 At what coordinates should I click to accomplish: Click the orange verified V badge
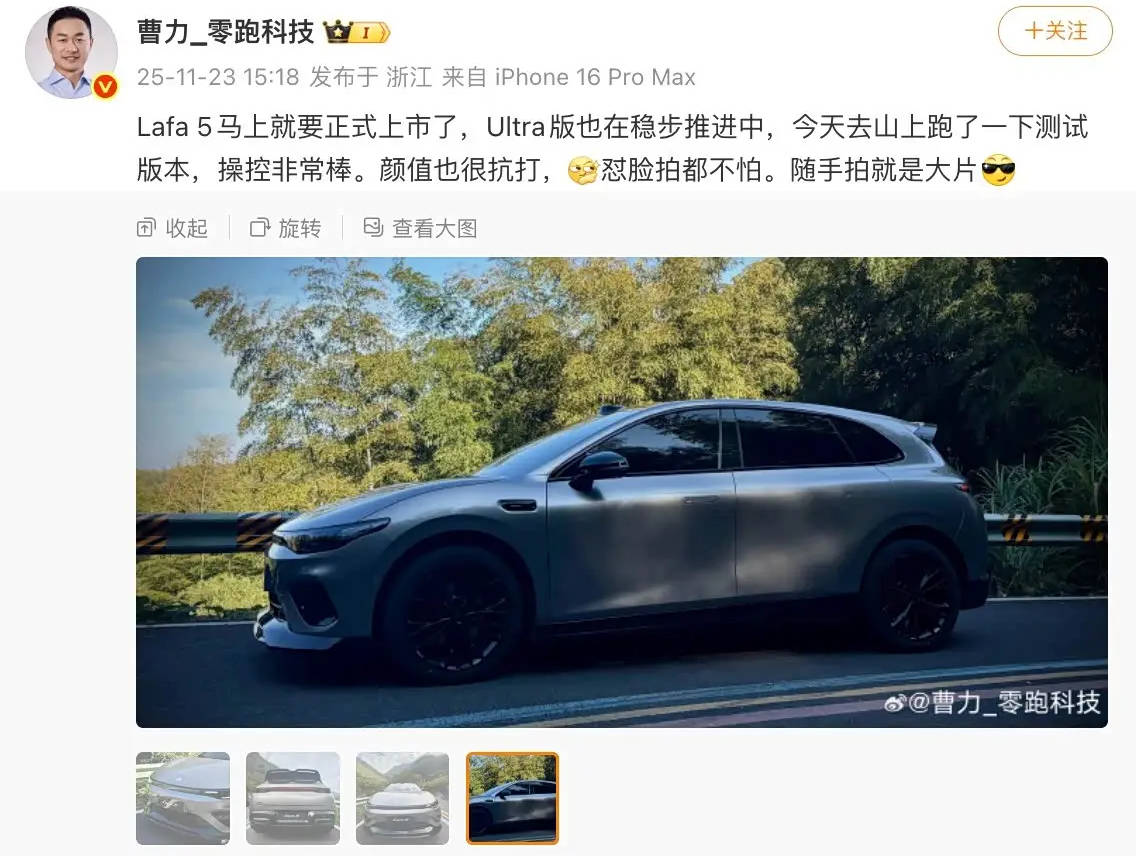(x=106, y=88)
